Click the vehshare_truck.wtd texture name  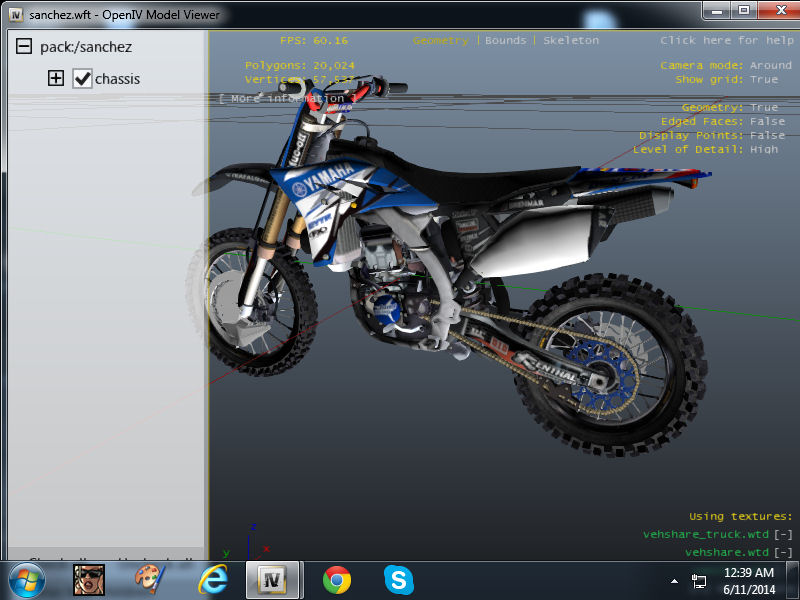pos(706,534)
